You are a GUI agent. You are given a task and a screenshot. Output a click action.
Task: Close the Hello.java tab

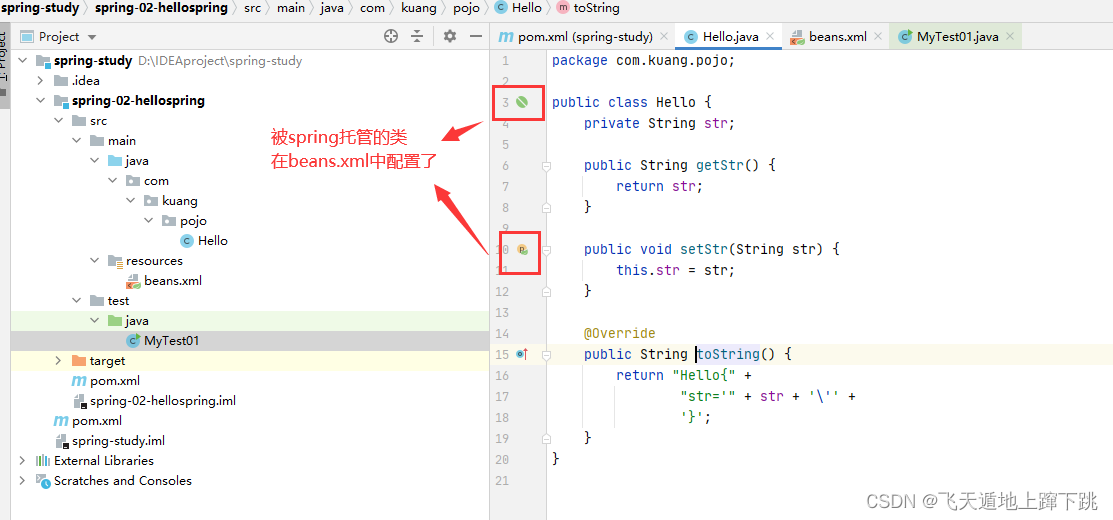pyautogui.click(x=769, y=36)
